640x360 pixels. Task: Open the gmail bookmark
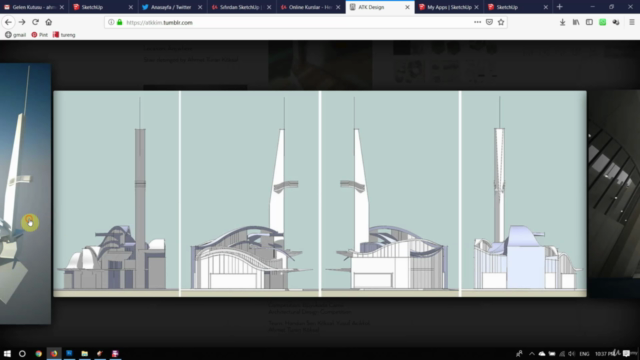pyautogui.click(x=15, y=35)
